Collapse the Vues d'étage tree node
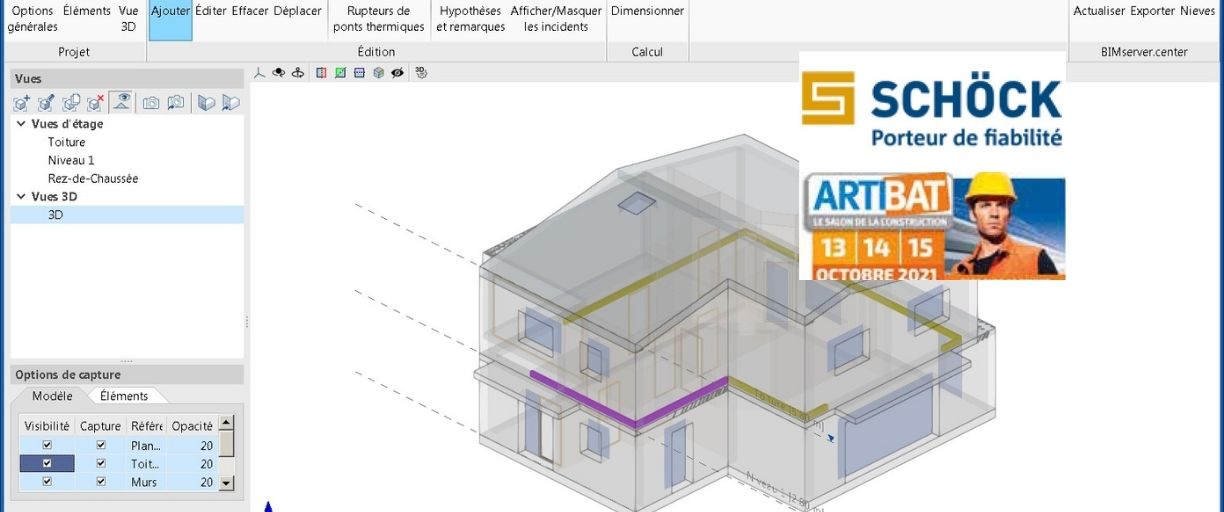The height and width of the screenshot is (512, 1224). coord(21,124)
